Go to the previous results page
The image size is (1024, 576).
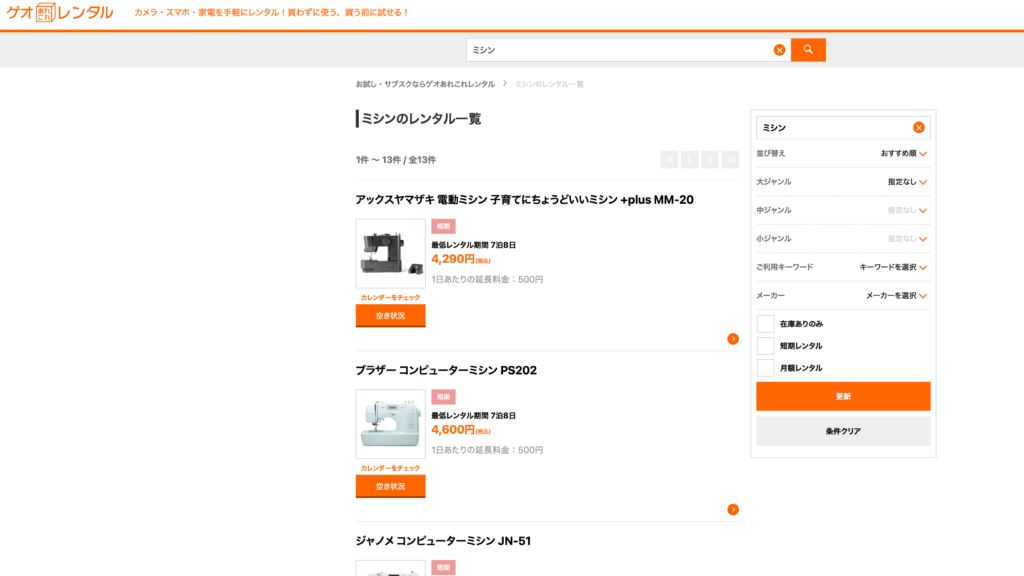pyautogui.click(x=689, y=159)
